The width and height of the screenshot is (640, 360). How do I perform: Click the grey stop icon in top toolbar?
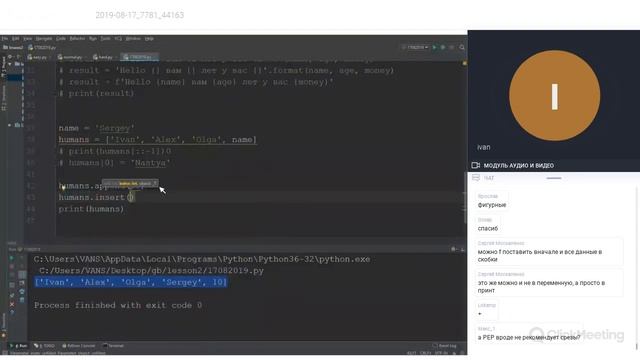(x=452, y=47)
